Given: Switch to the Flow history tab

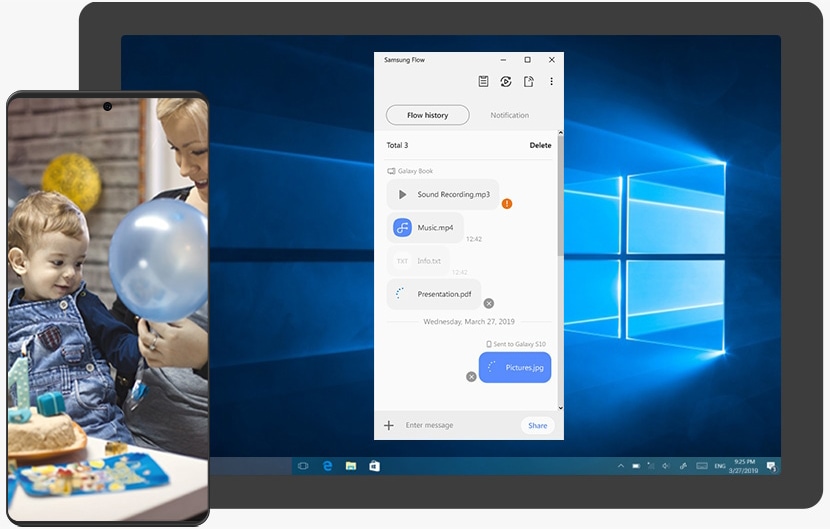Looking at the screenshot, I should [428, 115].
